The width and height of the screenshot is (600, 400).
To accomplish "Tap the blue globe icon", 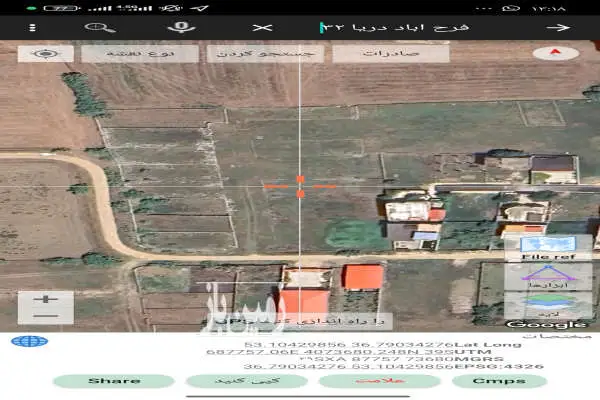I will tap(29, 341).
